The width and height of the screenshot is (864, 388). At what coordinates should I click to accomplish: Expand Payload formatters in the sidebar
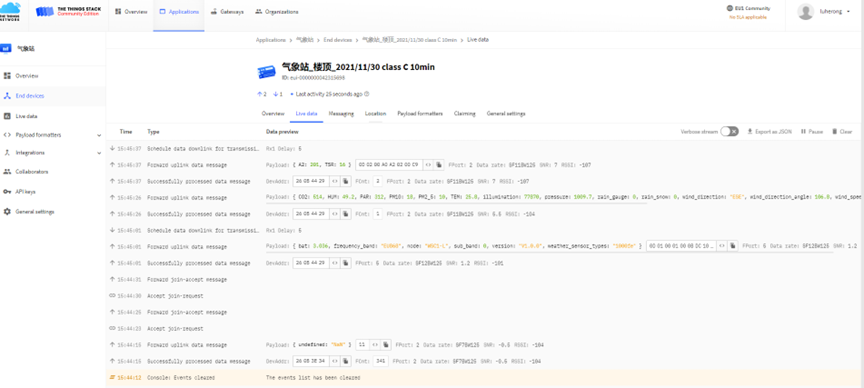point(99,135)
